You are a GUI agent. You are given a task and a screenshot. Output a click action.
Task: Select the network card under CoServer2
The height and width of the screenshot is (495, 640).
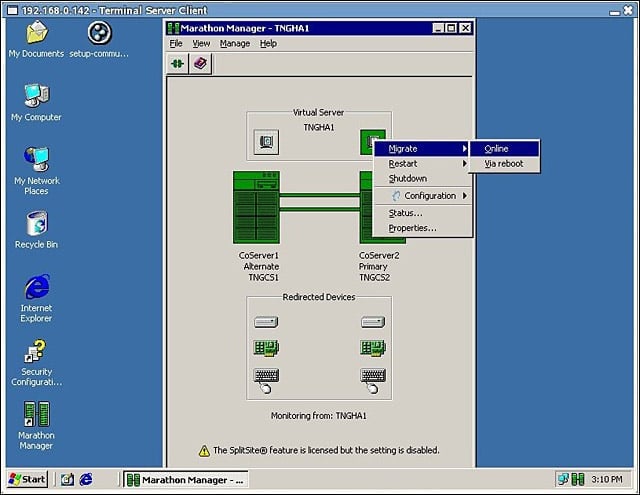pos(373,348)
